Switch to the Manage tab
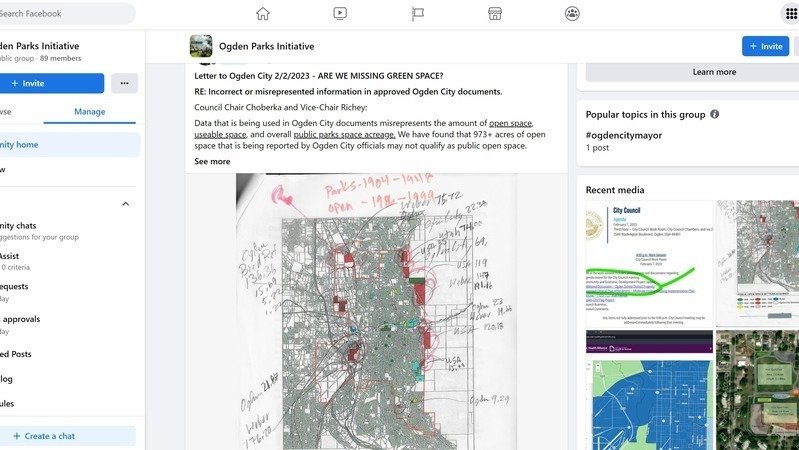 [x=90, y=112]
